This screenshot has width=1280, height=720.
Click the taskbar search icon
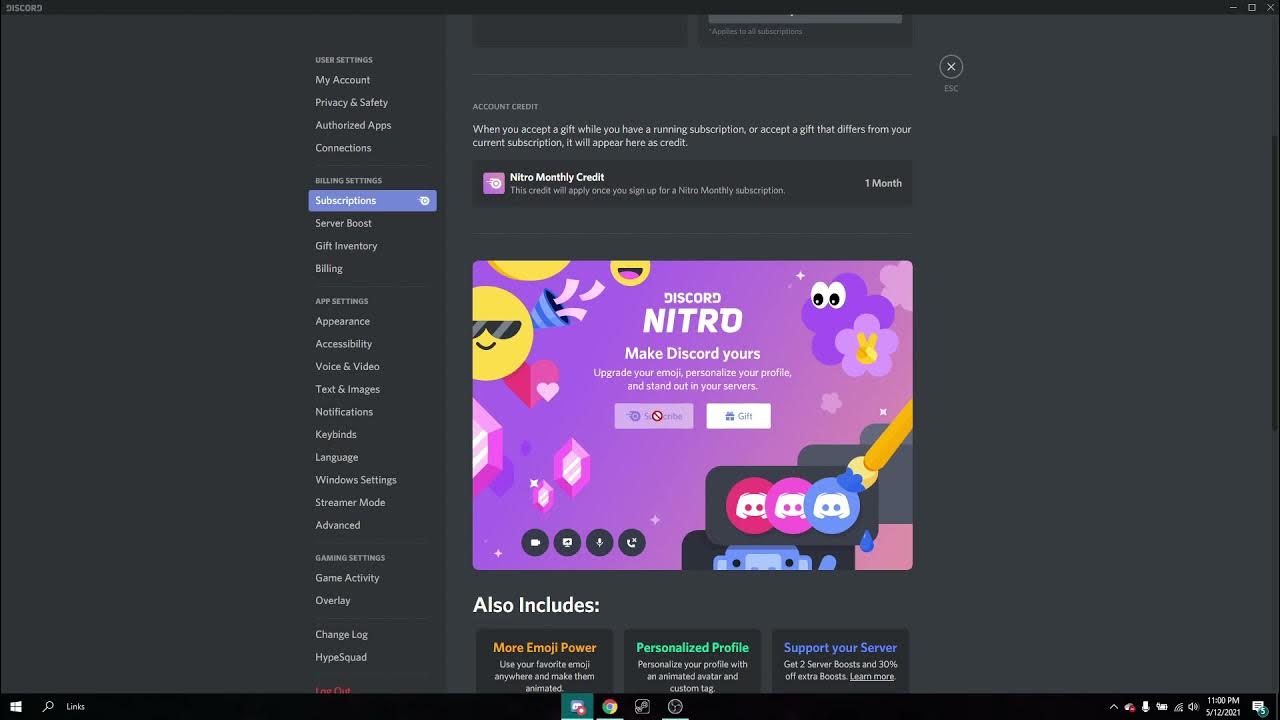48,706
